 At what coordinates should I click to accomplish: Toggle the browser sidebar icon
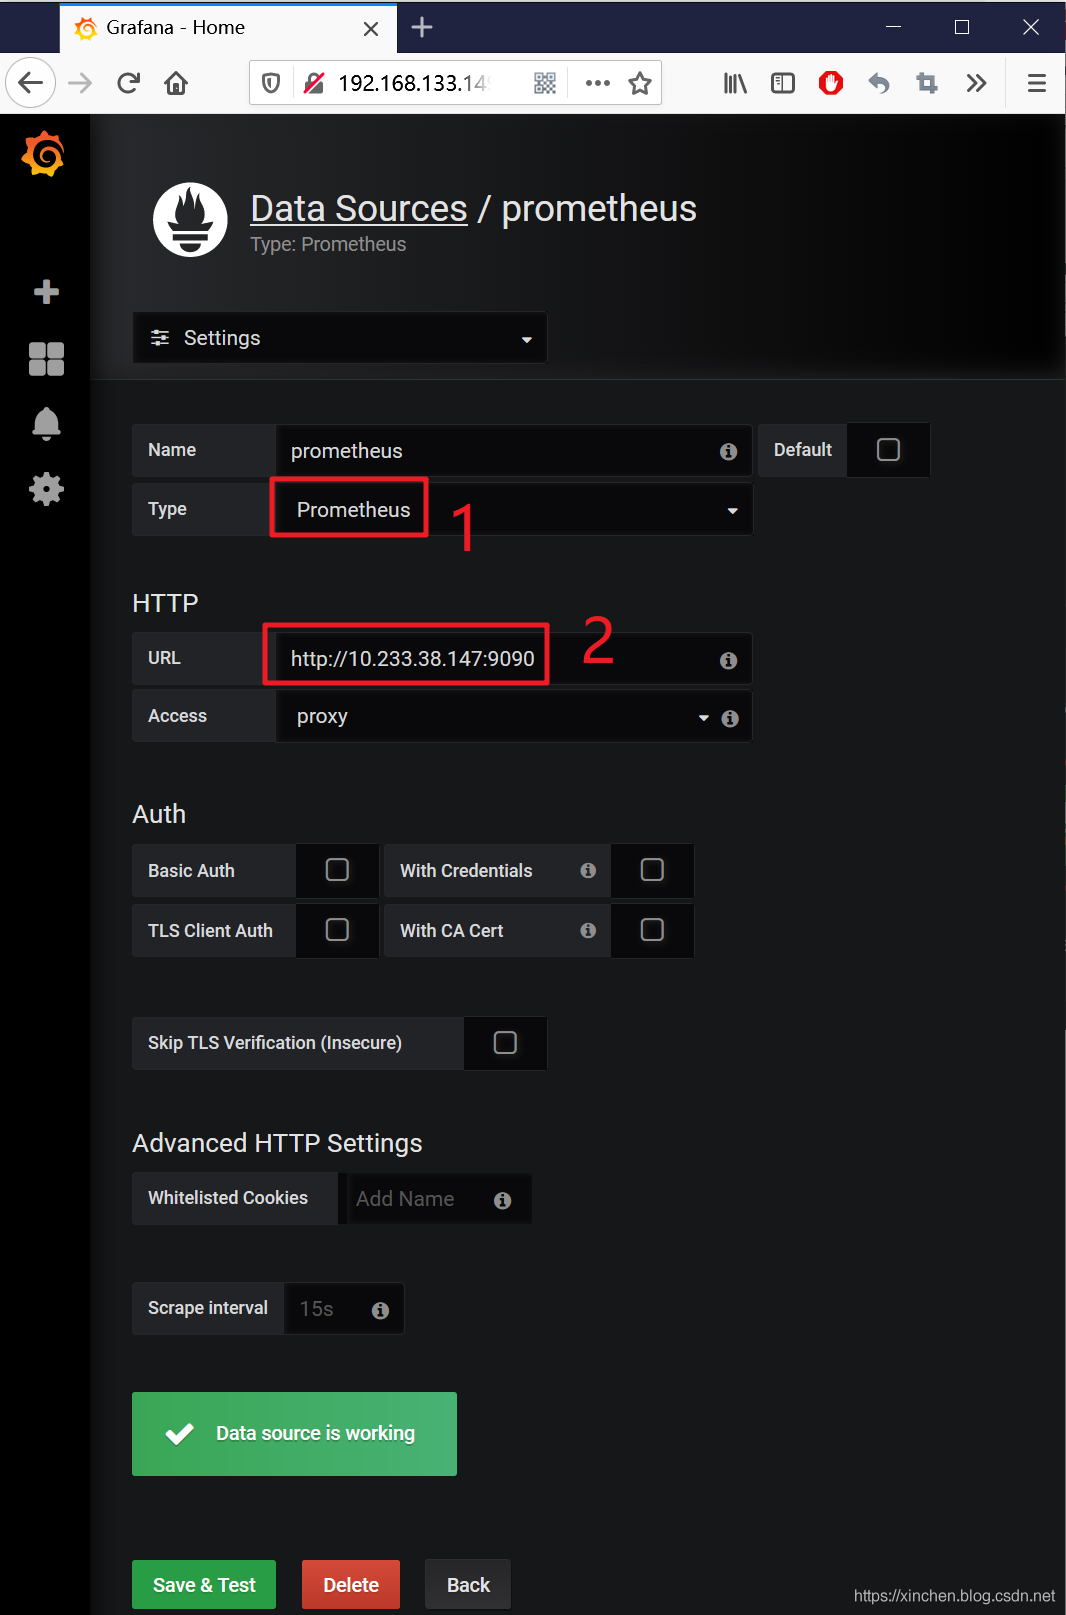tap(783, 83)
